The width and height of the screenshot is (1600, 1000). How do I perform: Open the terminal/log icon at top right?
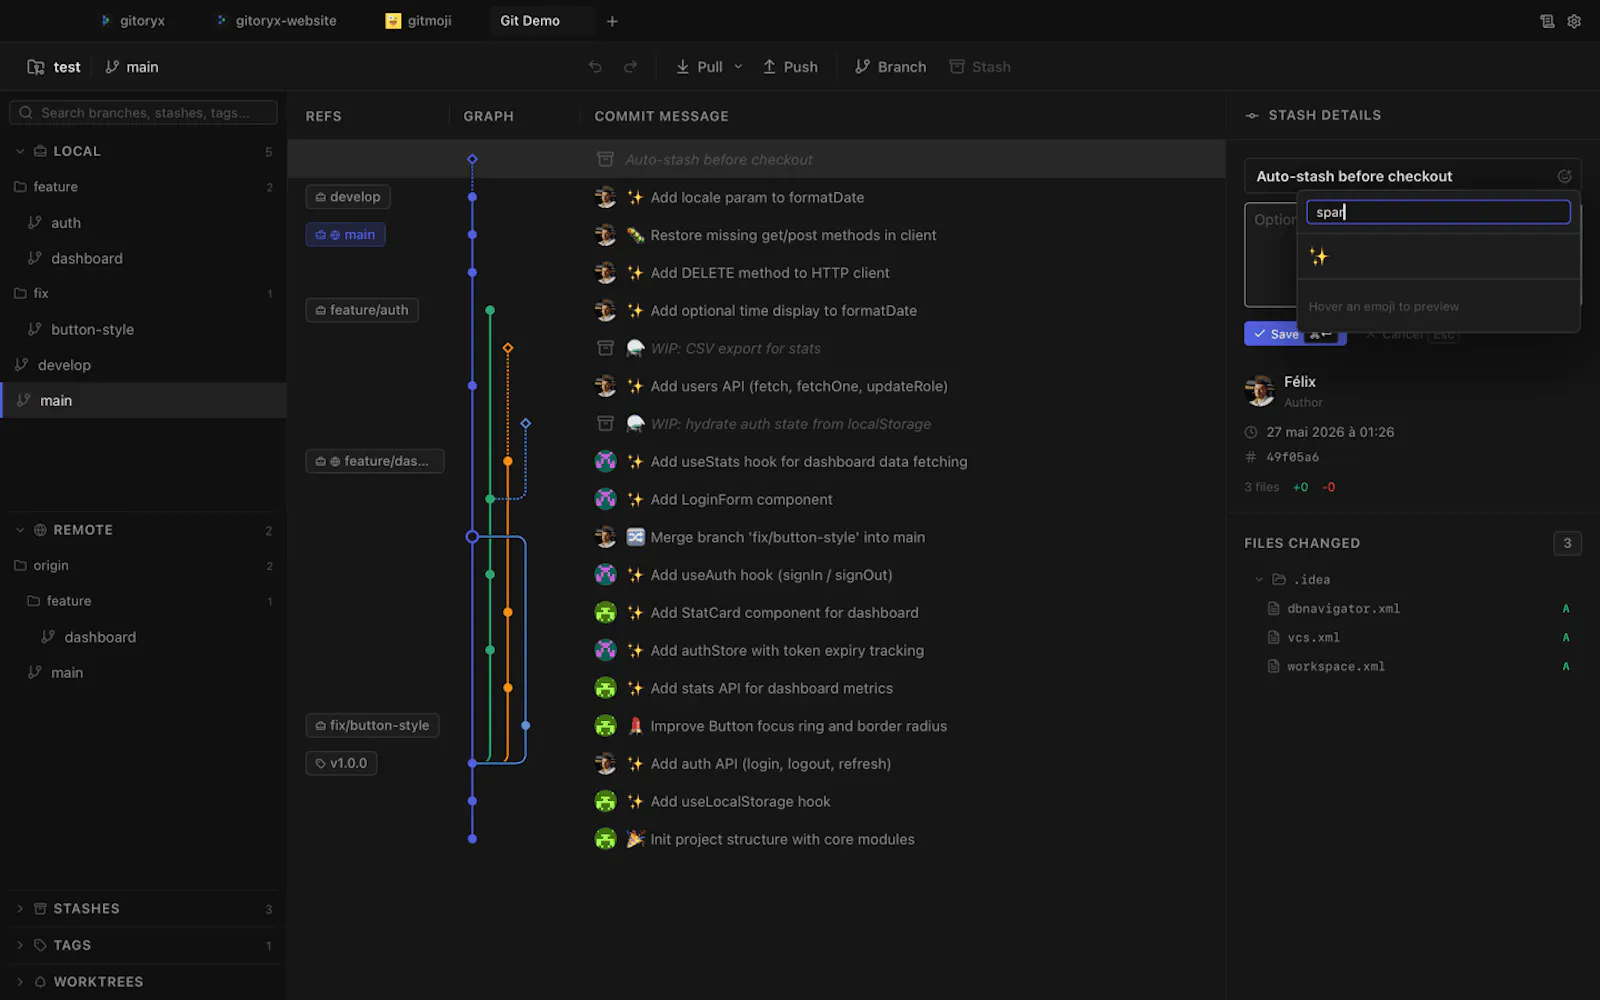[1547, 21]
